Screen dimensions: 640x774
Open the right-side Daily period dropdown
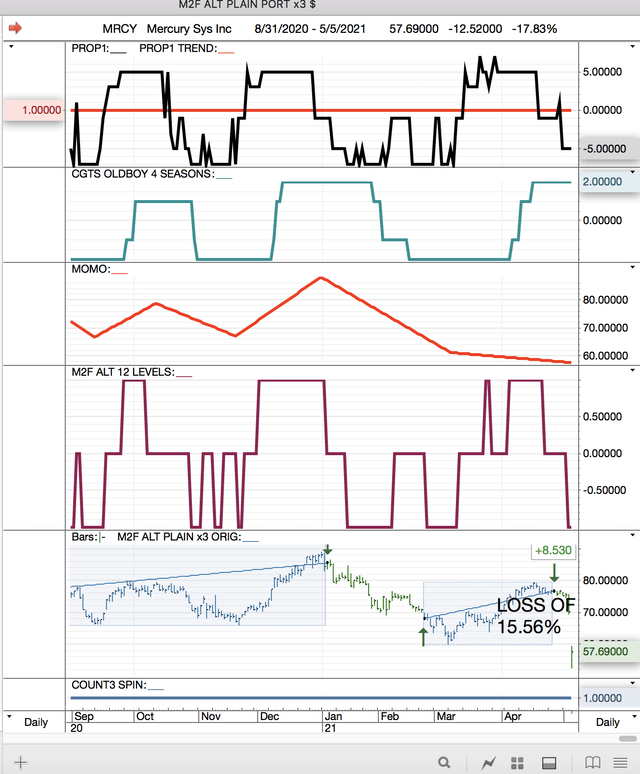pyautogui.click(x=633, y=716)
